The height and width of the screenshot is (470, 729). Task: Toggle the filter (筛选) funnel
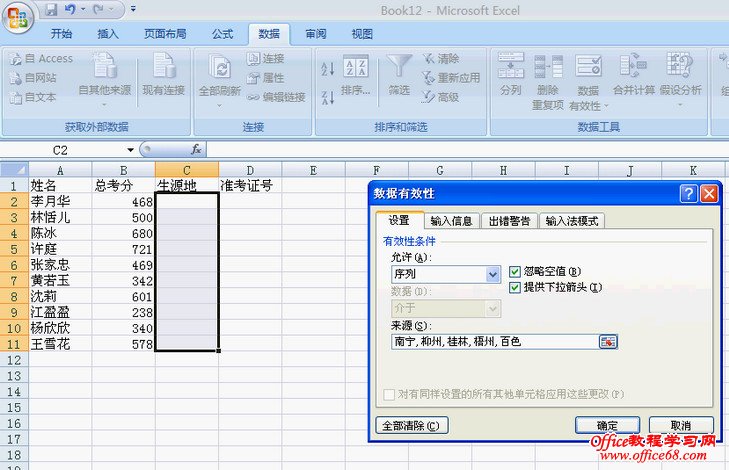point(399,75)
